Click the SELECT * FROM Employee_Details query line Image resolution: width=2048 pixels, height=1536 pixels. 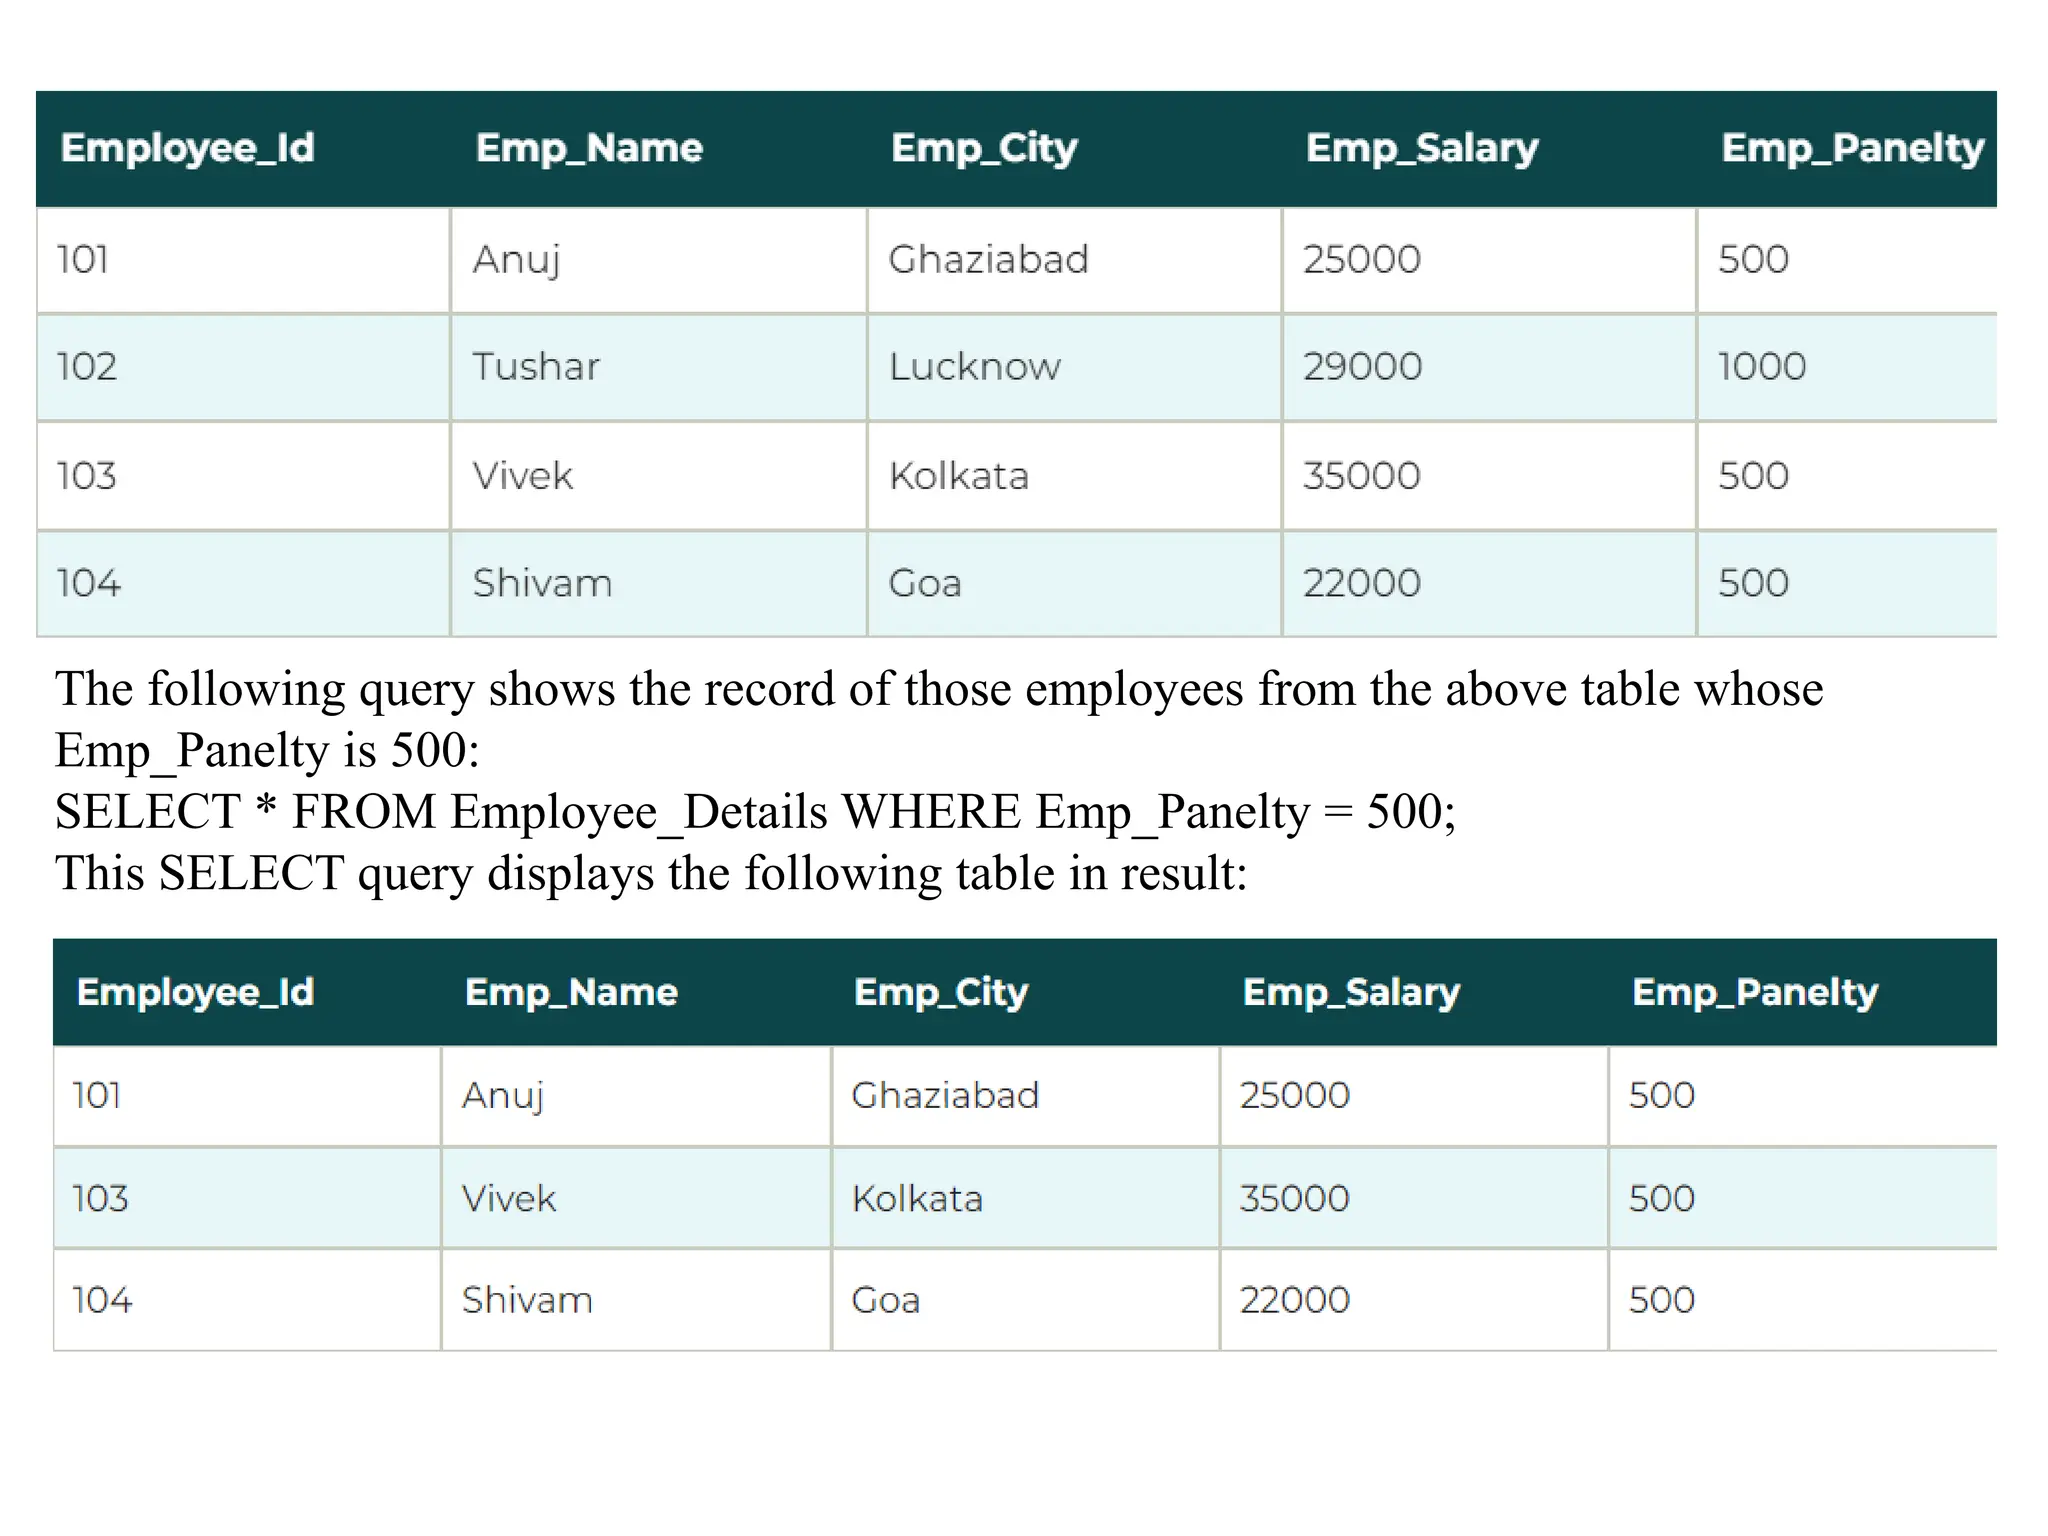click(755, 811)
